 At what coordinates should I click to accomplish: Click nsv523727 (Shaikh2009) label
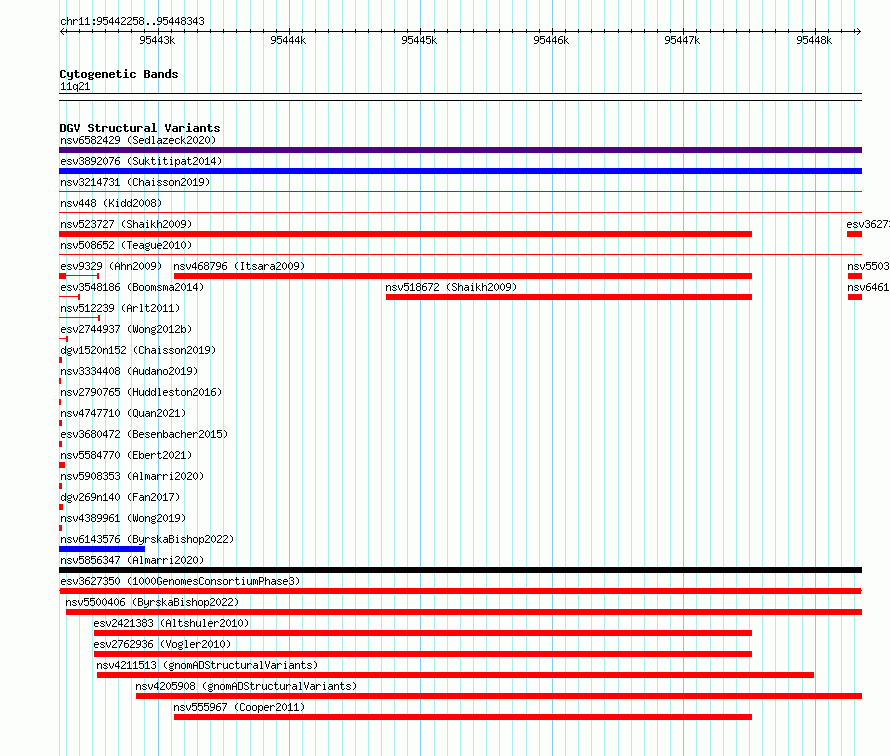coord(126,224)
